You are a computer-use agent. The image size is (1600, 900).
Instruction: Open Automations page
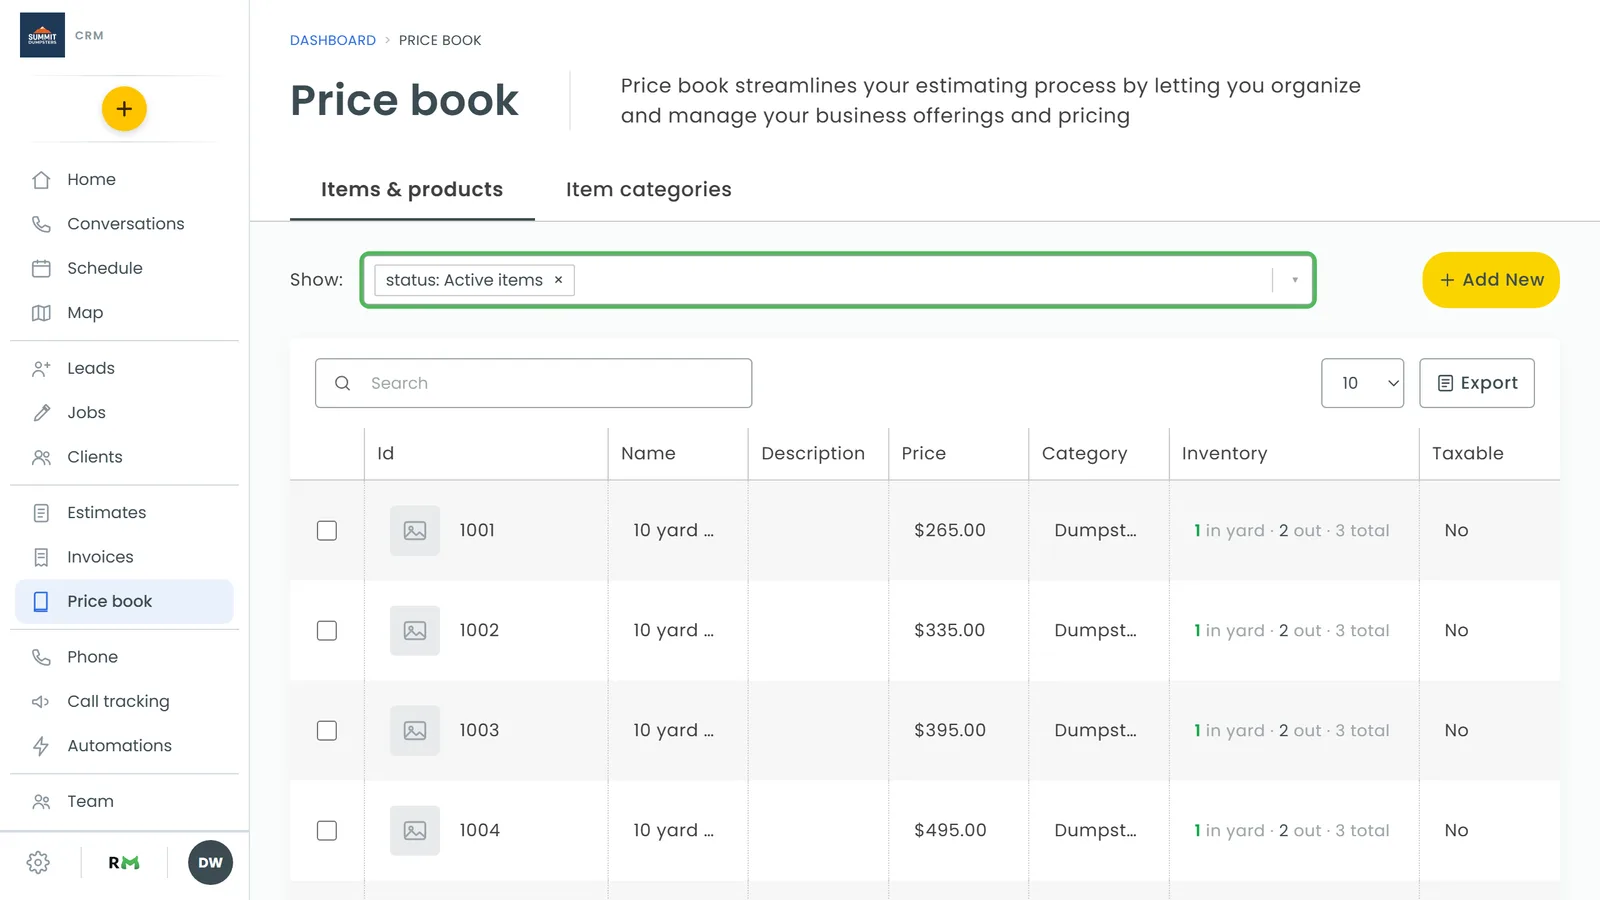point(124,746)
